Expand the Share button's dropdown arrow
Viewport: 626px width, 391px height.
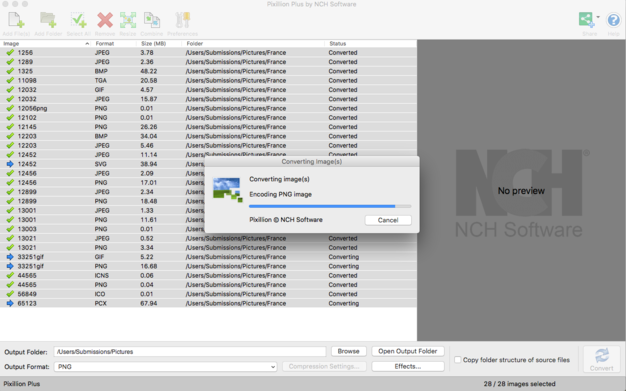point(598,17)
